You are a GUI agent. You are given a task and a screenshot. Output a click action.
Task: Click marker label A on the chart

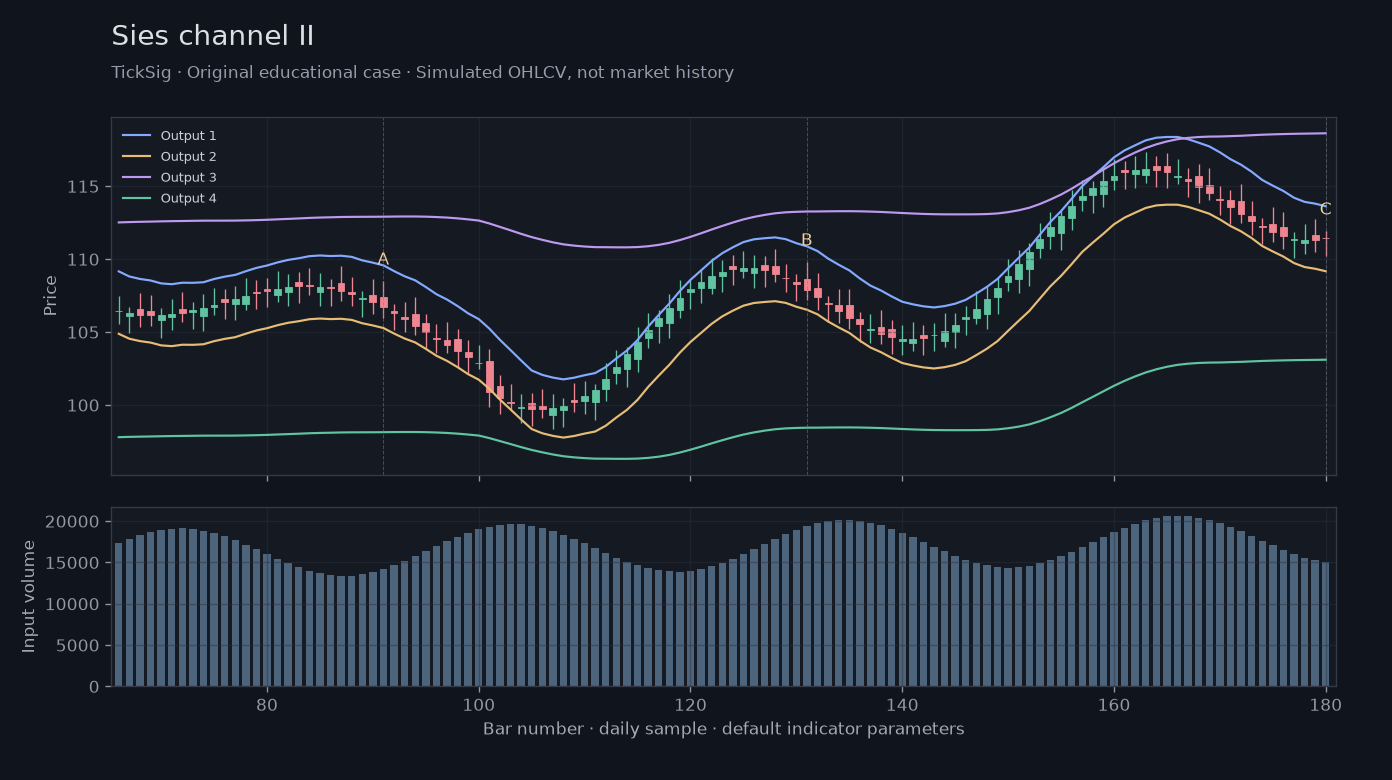coord(383,259)
